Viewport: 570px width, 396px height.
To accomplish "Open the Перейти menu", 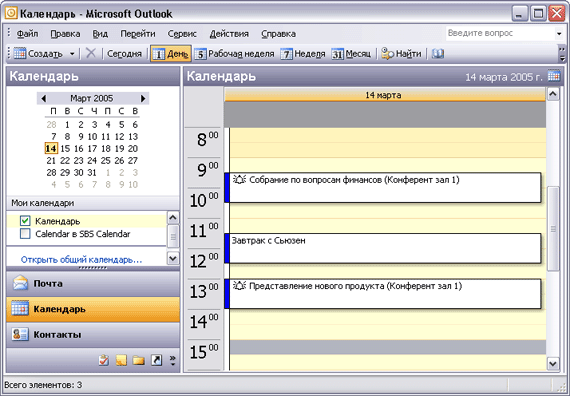I will coord(138,34).
